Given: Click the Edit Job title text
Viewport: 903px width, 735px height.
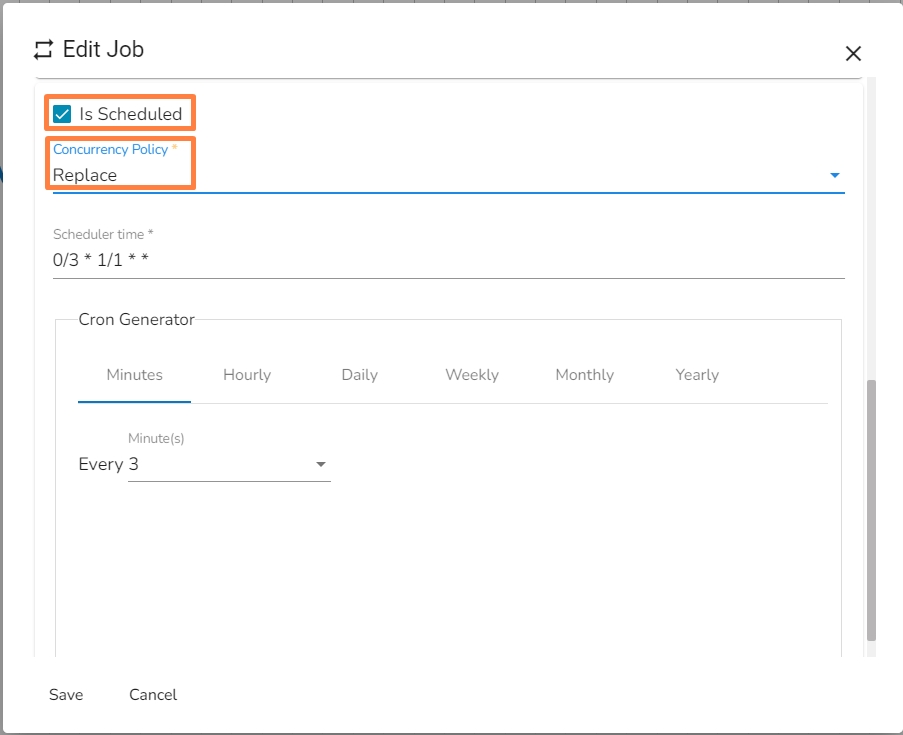Looking at the screenshot, I should pos(103,49).
